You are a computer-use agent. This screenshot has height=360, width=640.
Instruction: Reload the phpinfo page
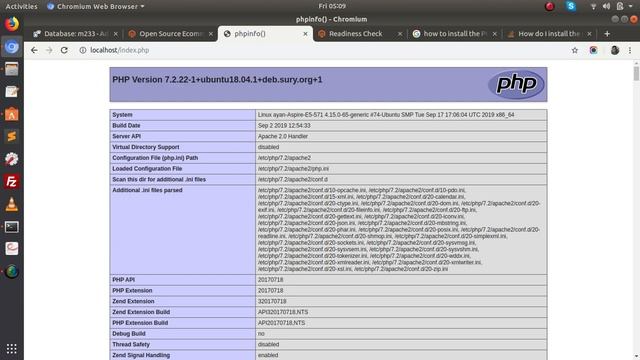tap(64, 50)
